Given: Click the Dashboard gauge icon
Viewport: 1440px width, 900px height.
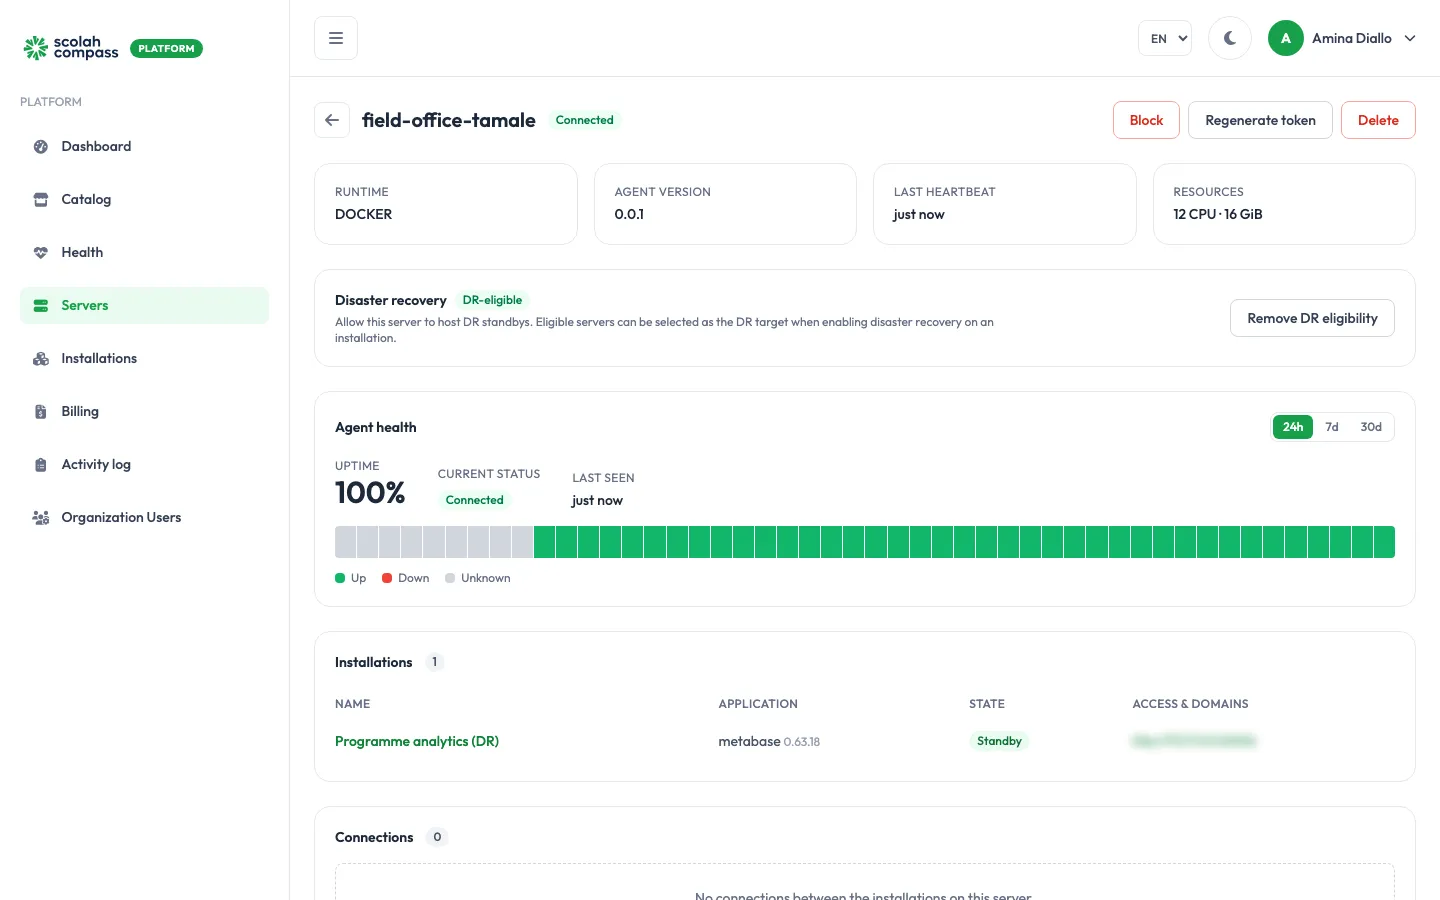Looking at the screenshot, I should [41, 146].
